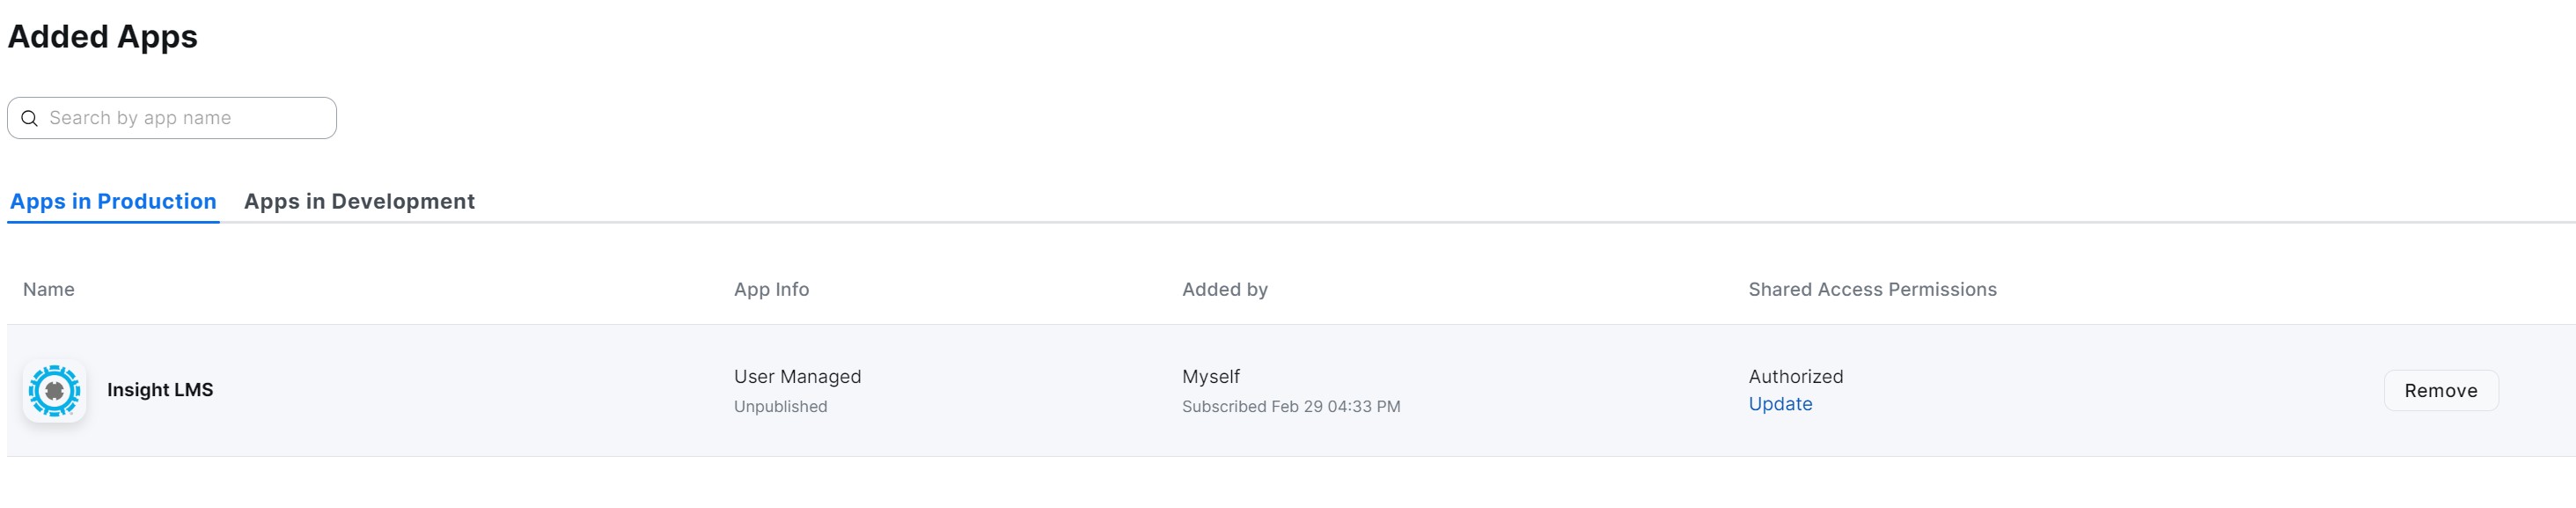Click the Name column header
2576x508 pixels.
(49, 289)
